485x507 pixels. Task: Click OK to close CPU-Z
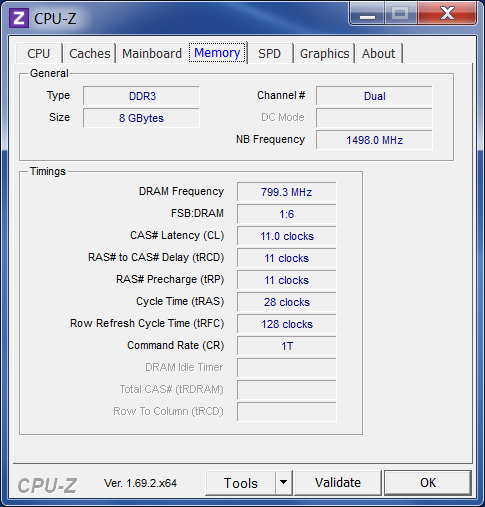point(428,483)
